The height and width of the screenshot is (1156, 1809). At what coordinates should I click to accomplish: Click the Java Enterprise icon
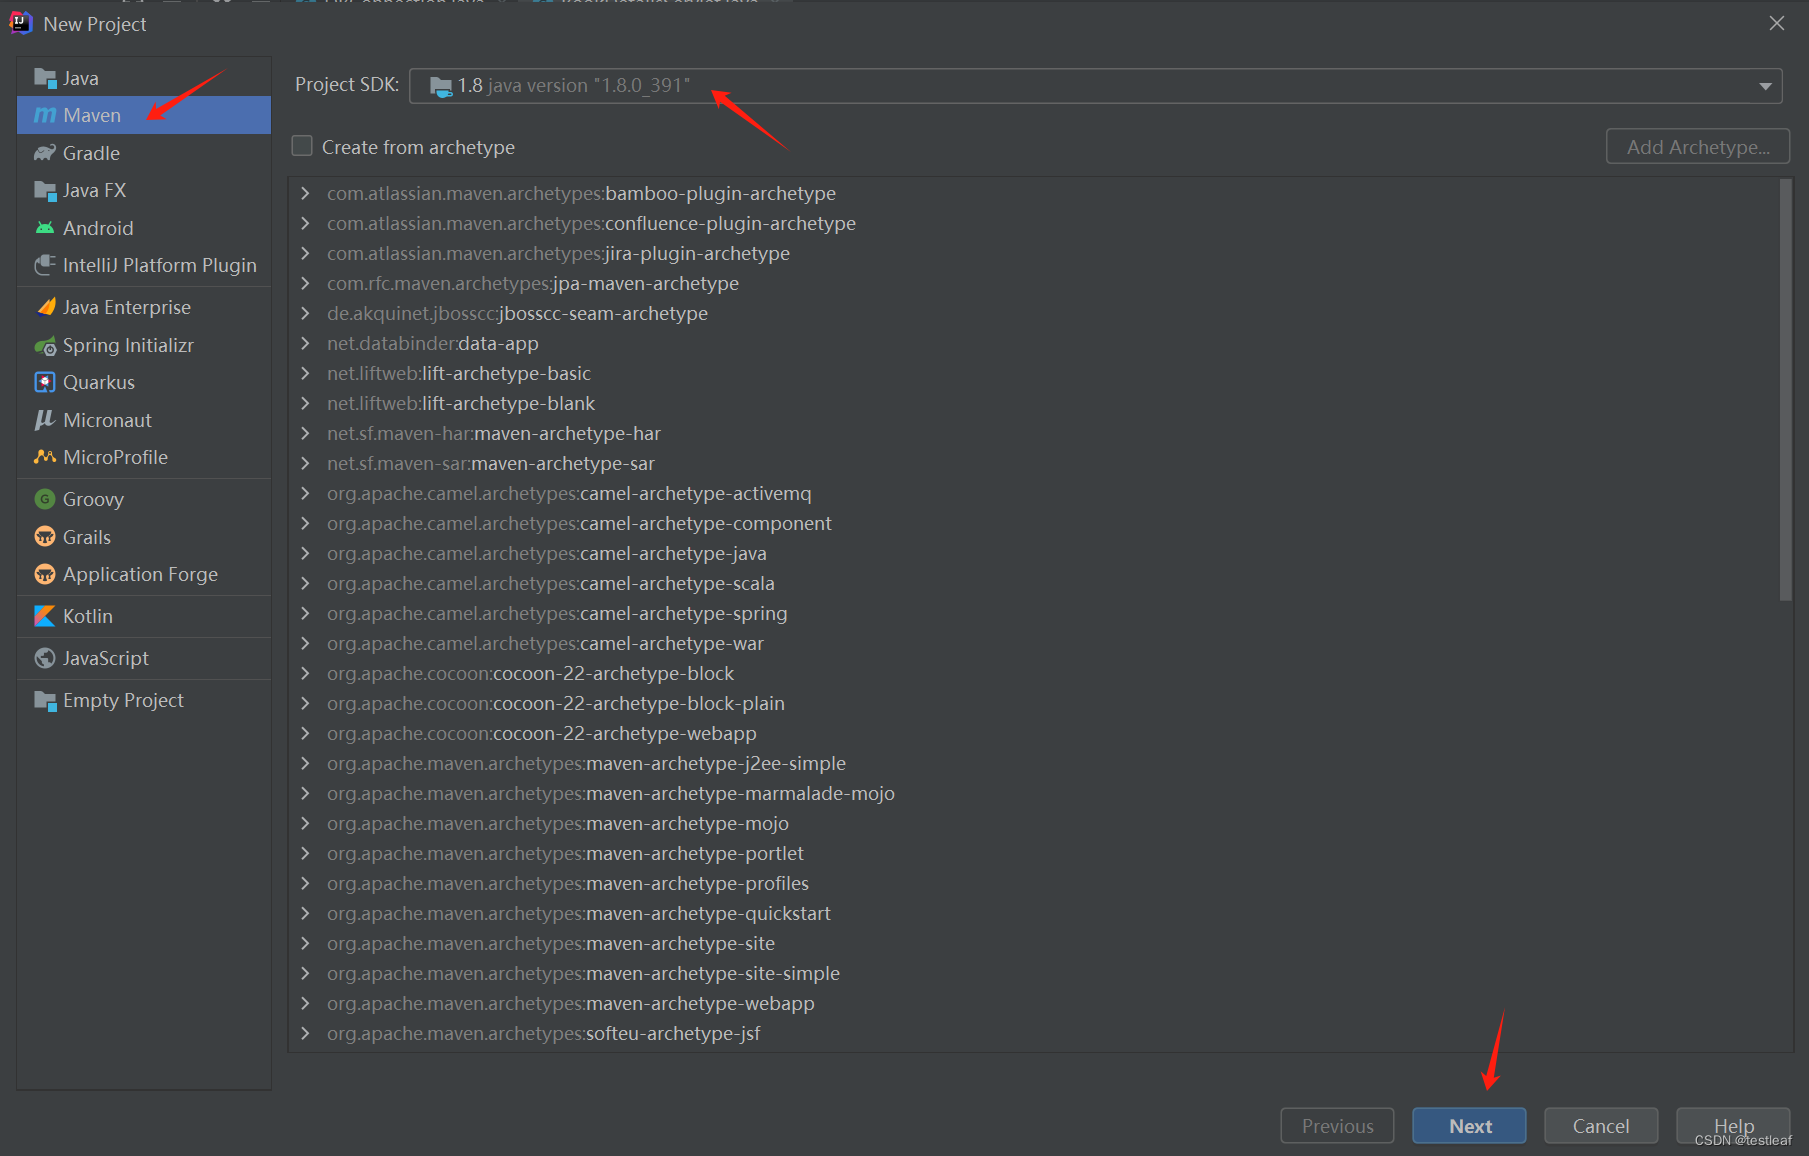[45, 307]
